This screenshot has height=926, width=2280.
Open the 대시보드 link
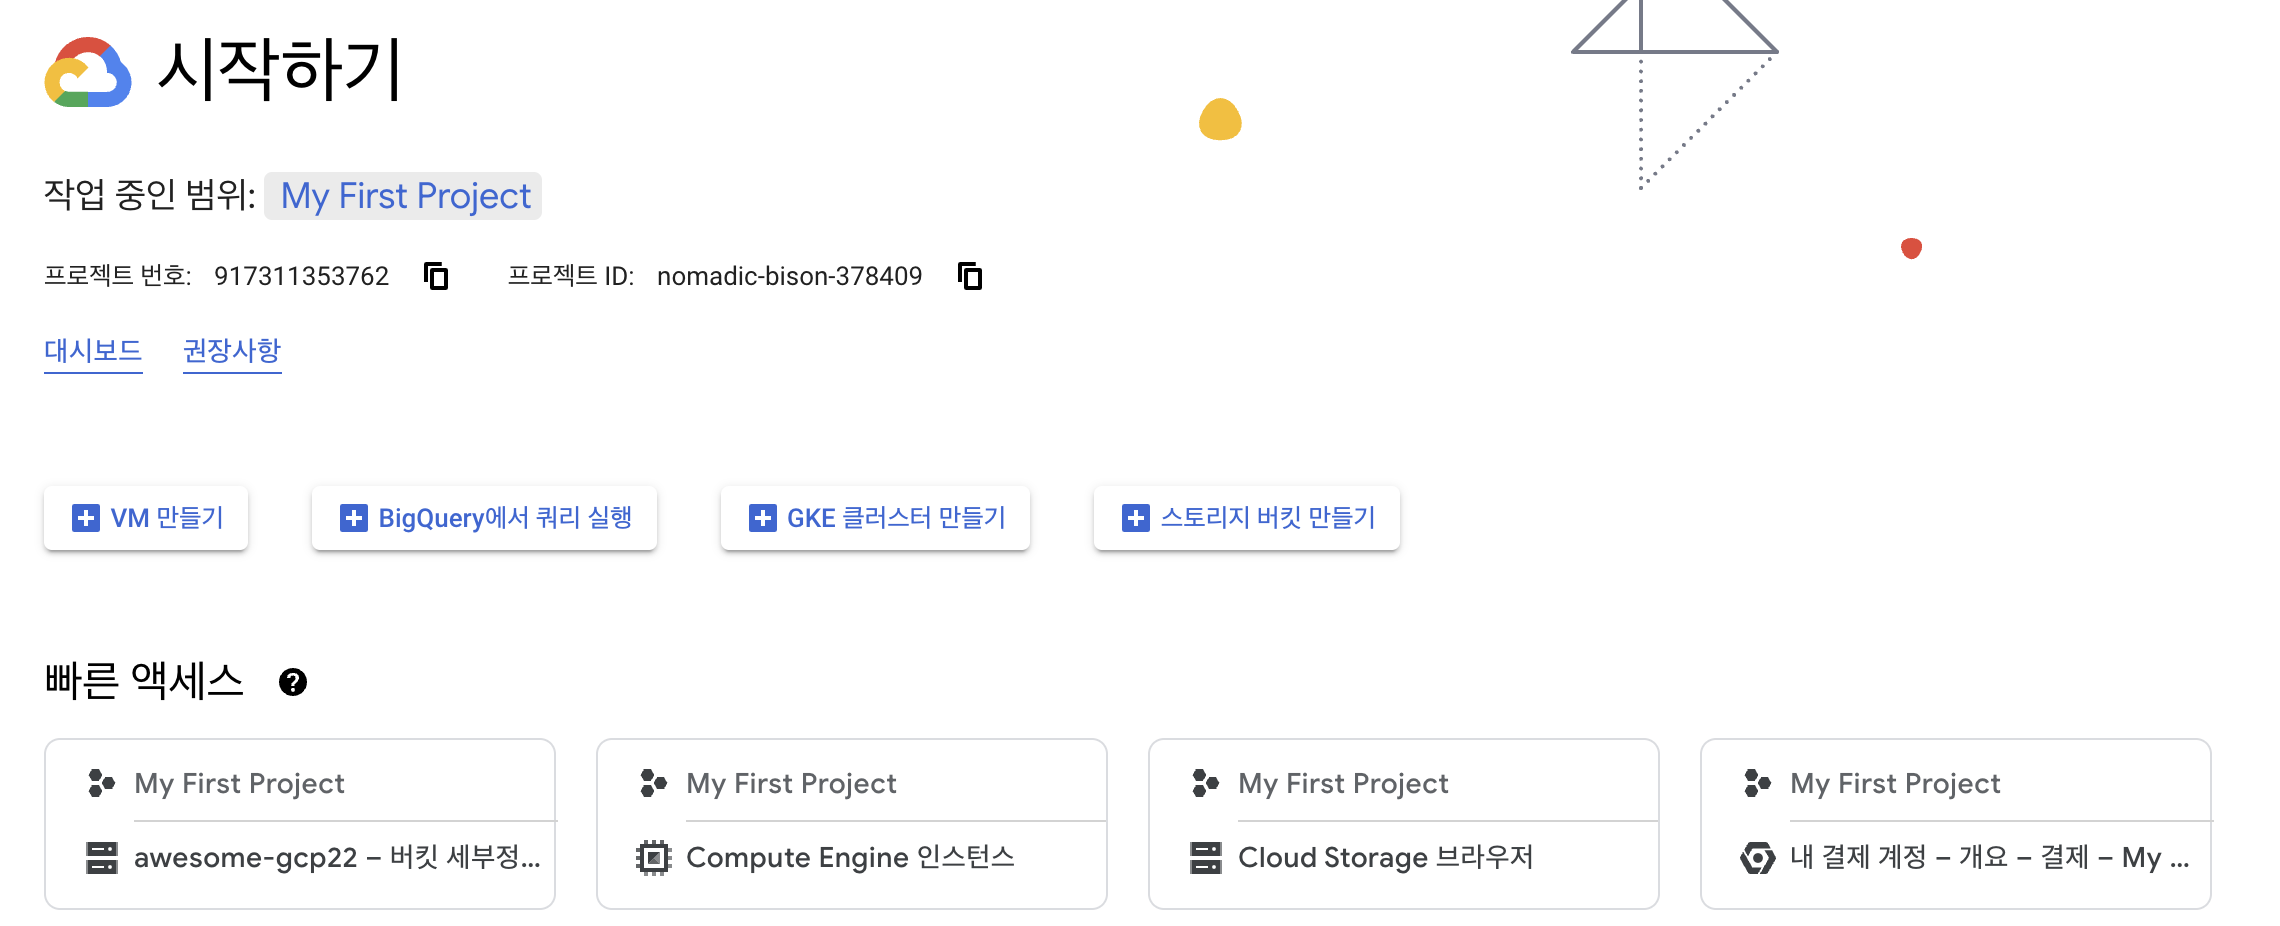click(x=93, y=351)
